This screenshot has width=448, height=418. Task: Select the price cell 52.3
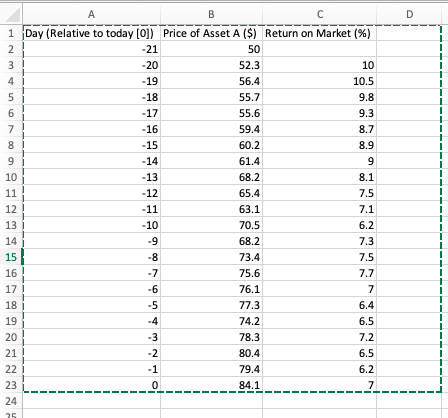211,65
